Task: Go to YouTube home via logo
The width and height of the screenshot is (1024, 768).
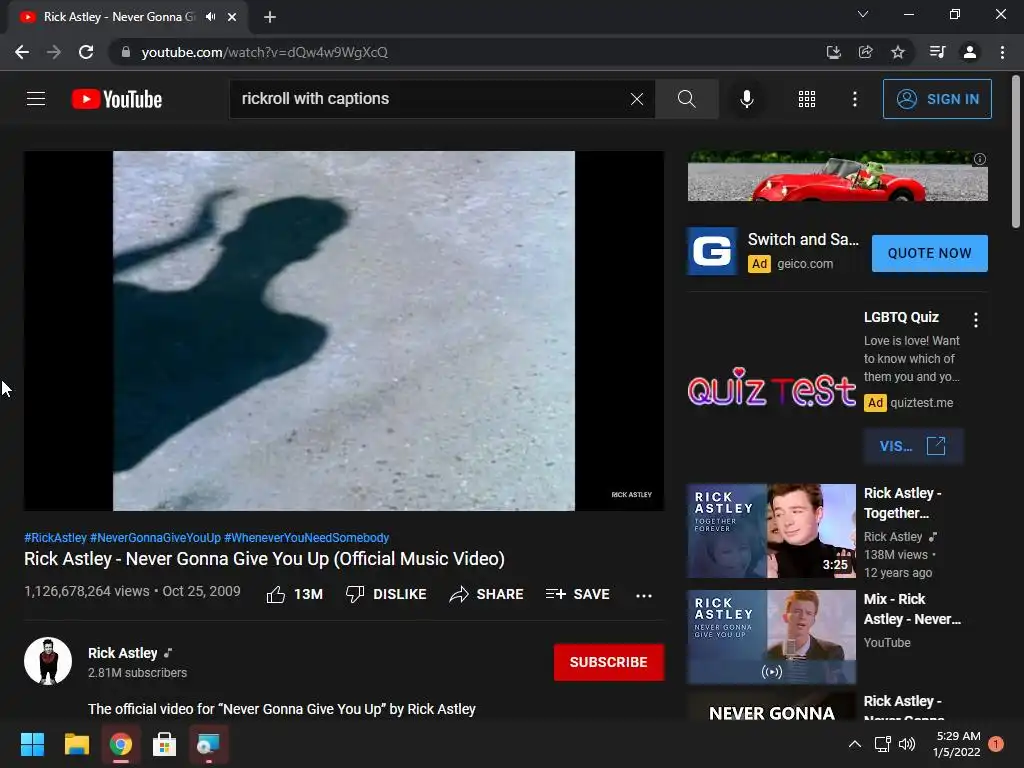Action: (117, 99)
